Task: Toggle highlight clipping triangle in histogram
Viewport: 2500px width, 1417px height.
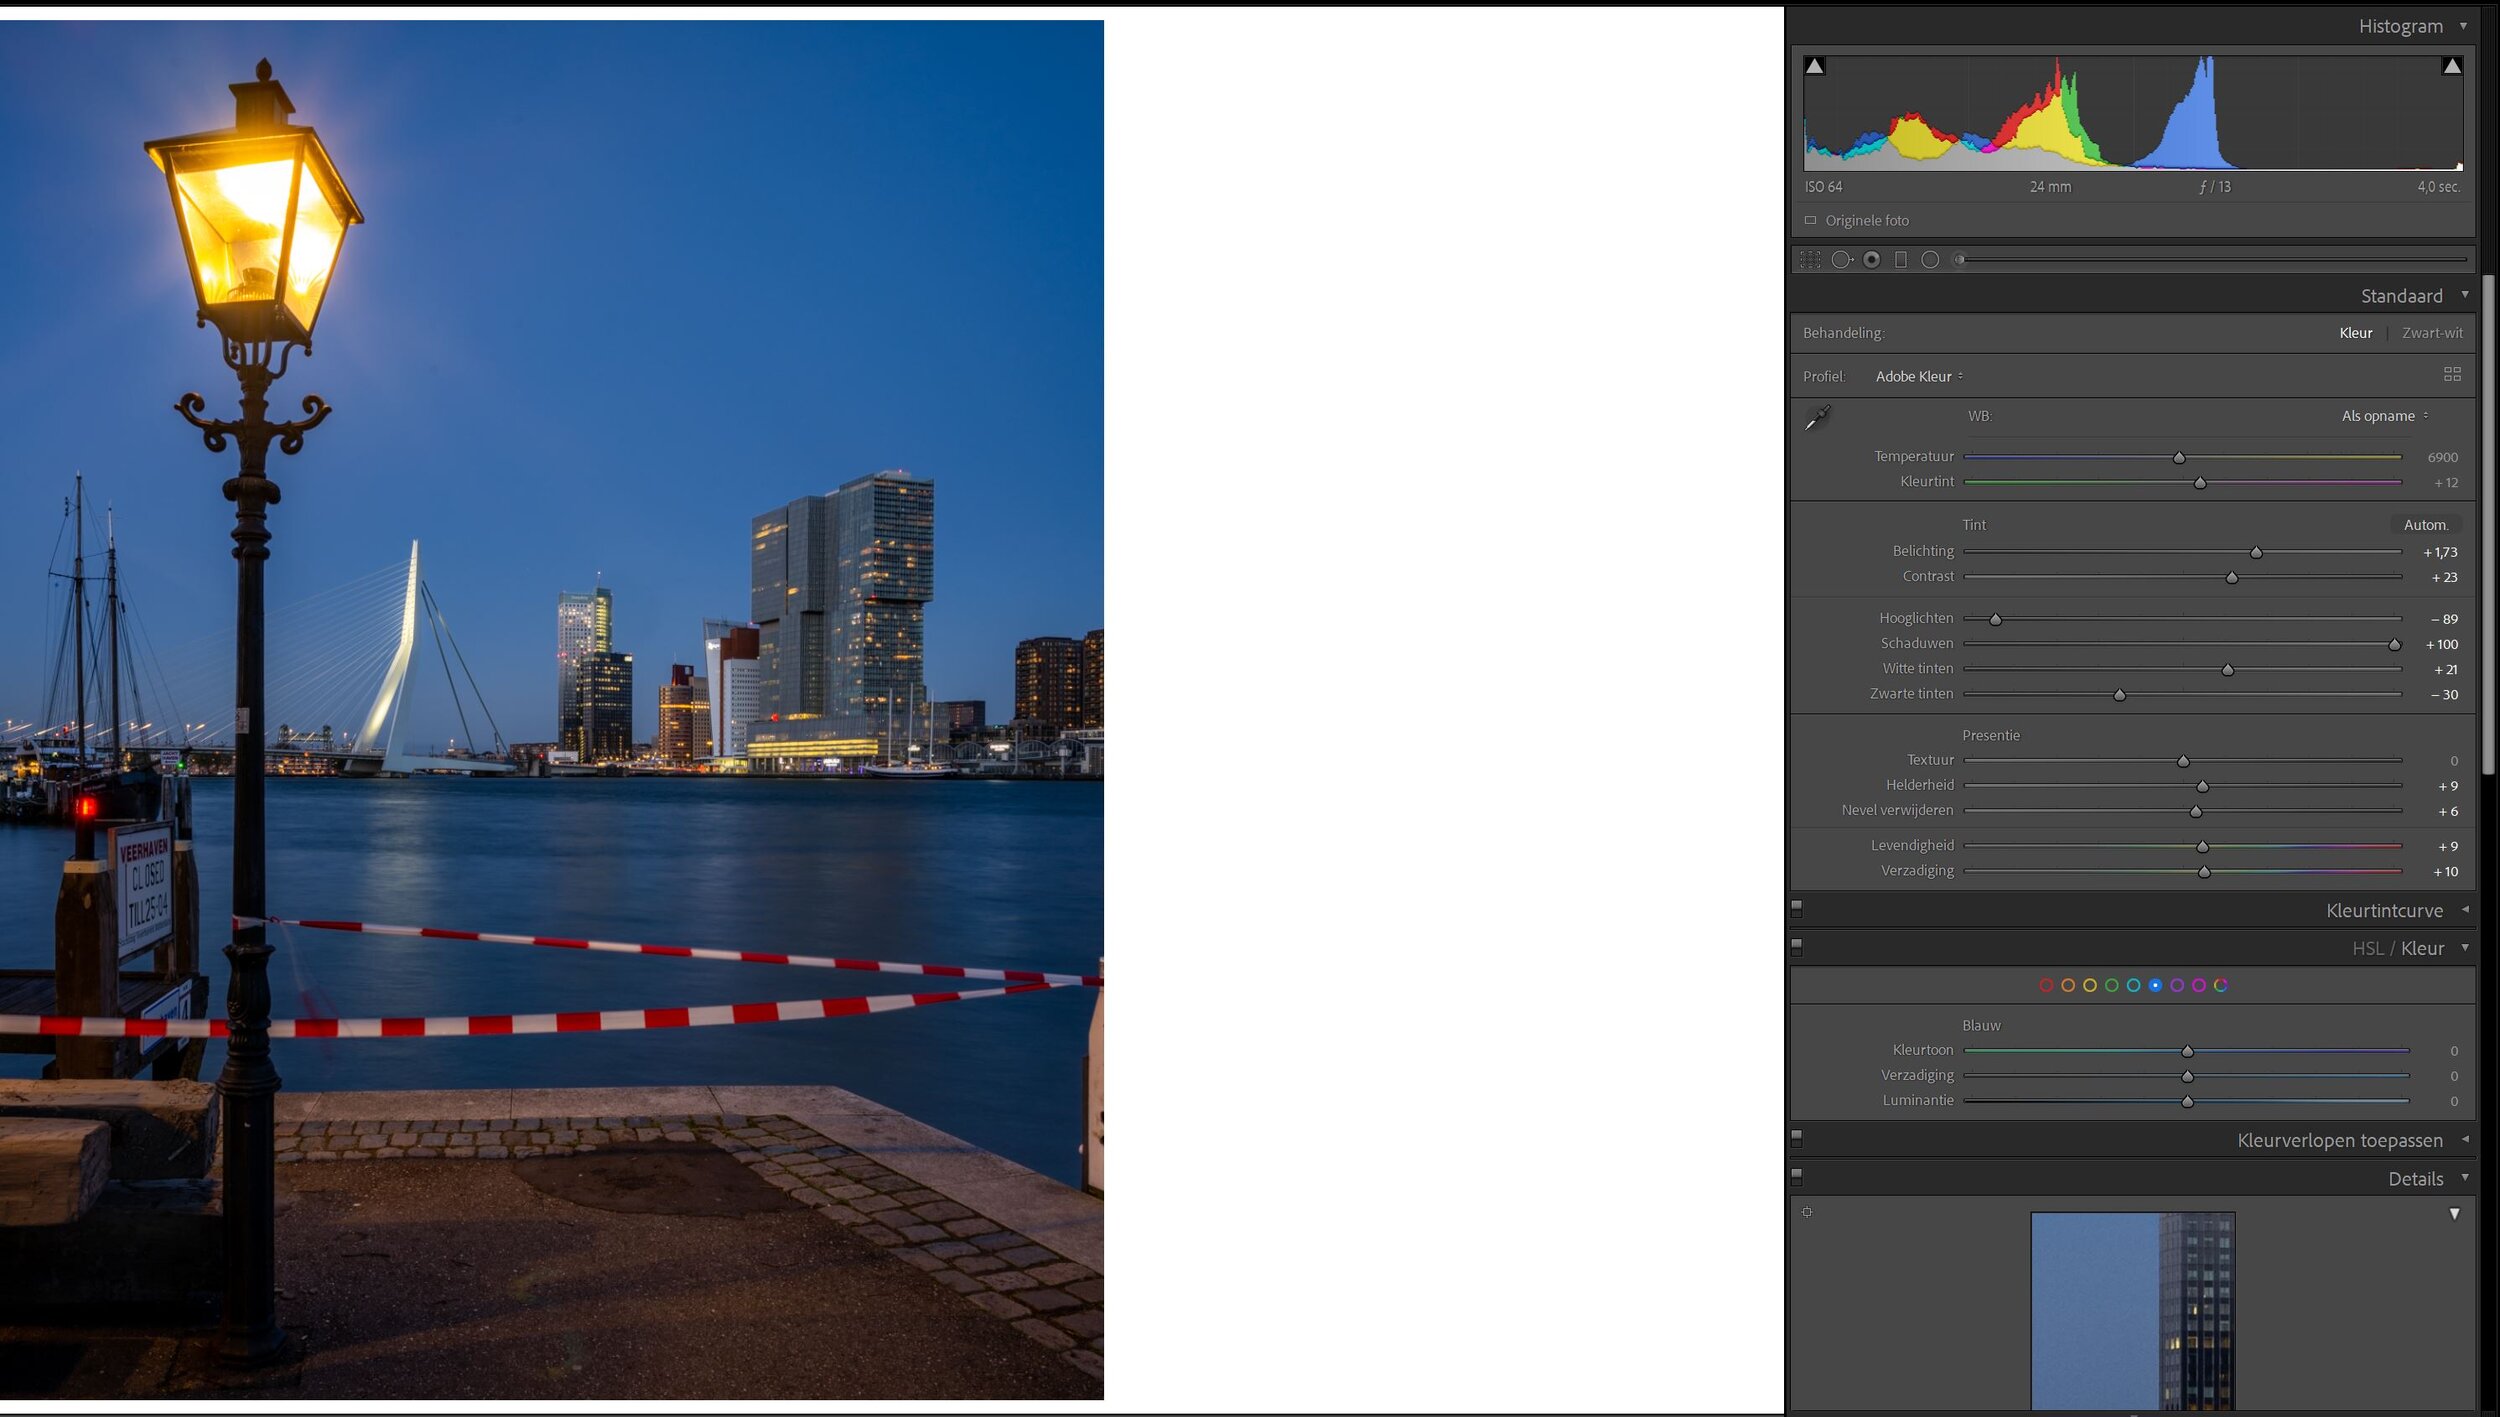Action: (x=2452, y=66)
